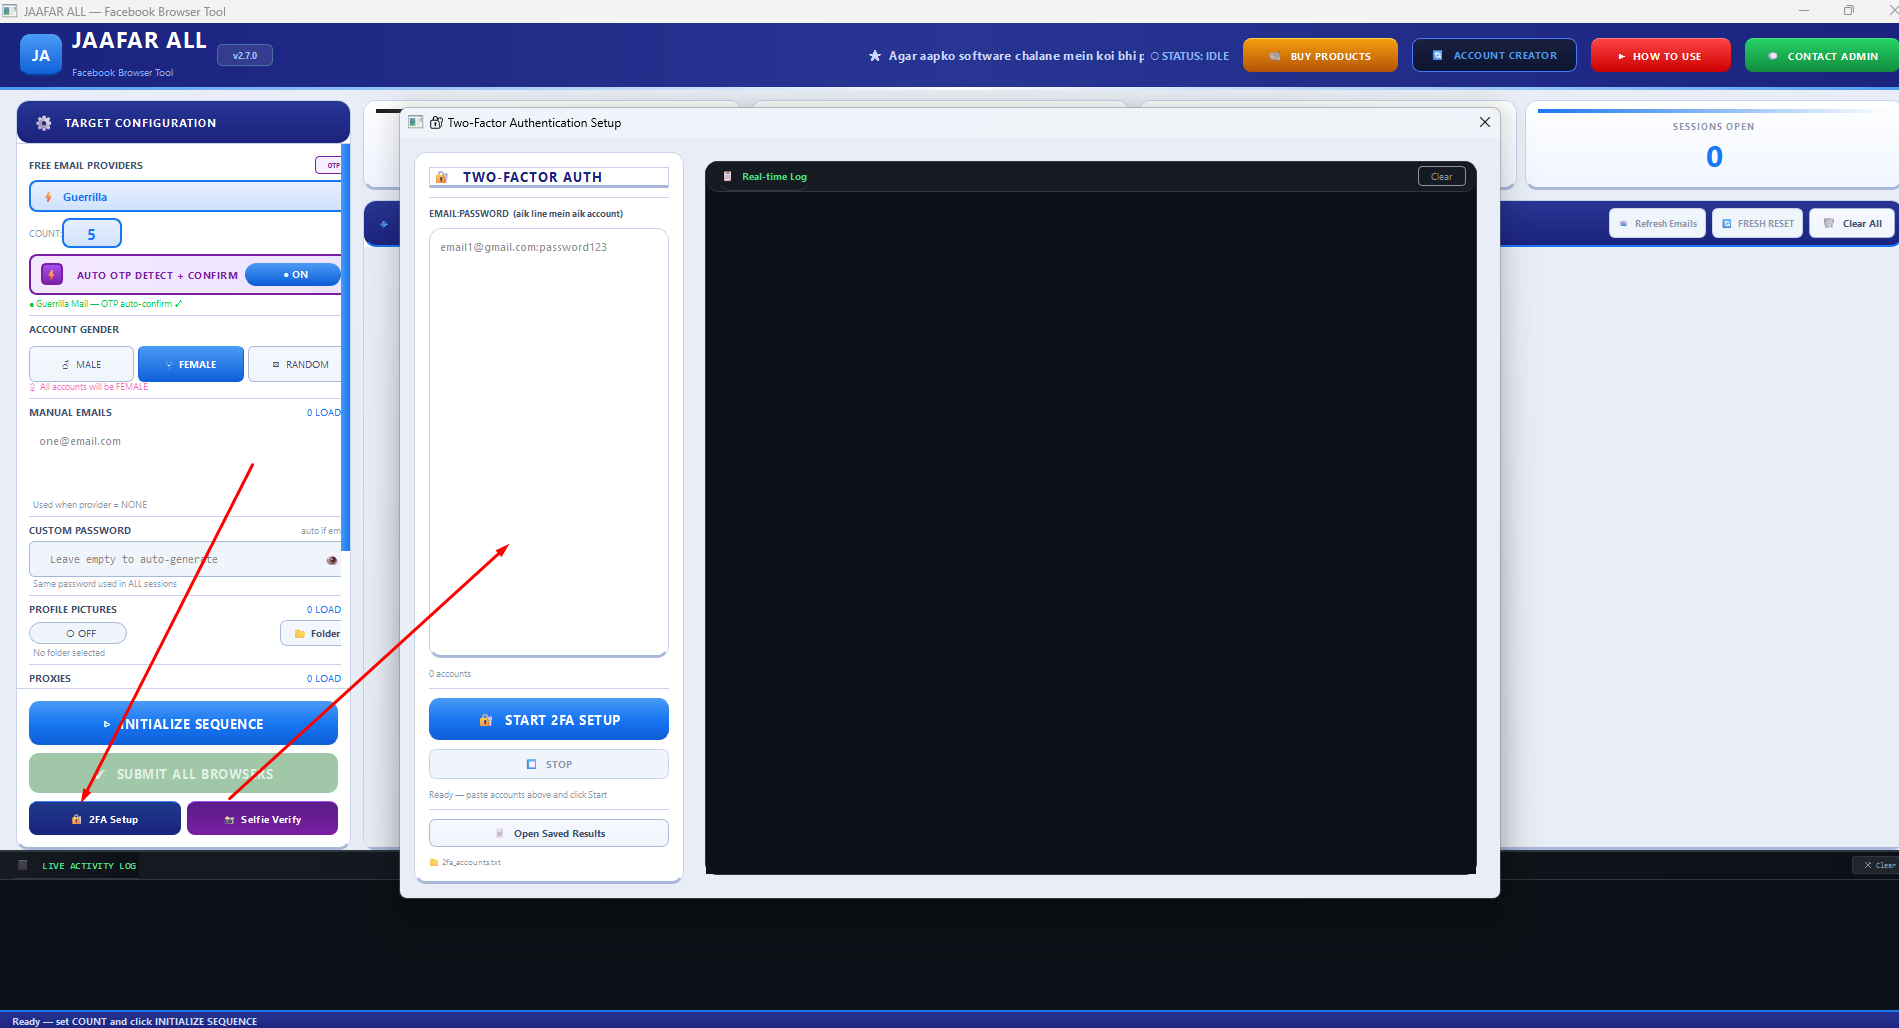
Task: Click the START 2FA SETUP button
Action: [x=549, y=720]
